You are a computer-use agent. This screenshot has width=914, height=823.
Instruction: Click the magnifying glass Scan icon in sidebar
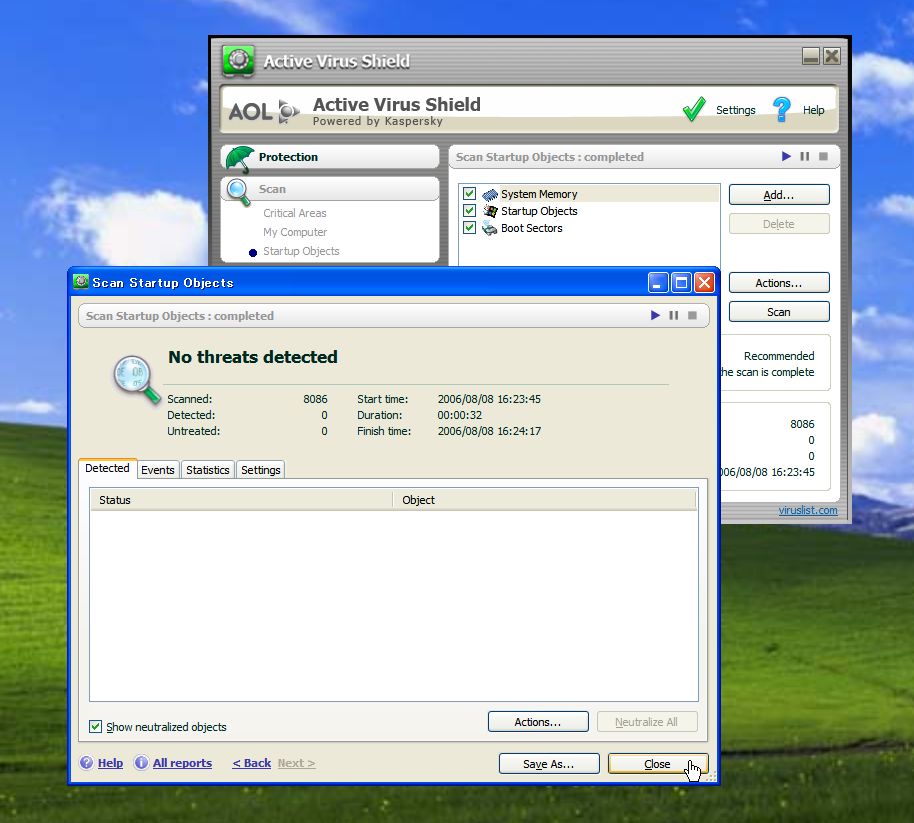pyautogui.click(x=238, y=192)
